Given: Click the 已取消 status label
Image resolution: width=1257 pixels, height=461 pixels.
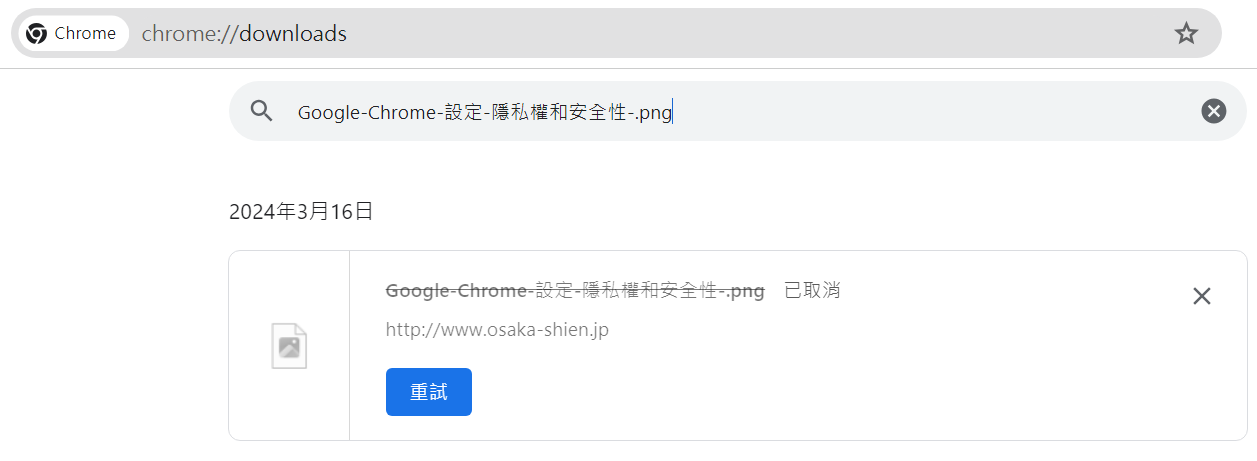Looking at the screenshot, I should pos(812,291).
